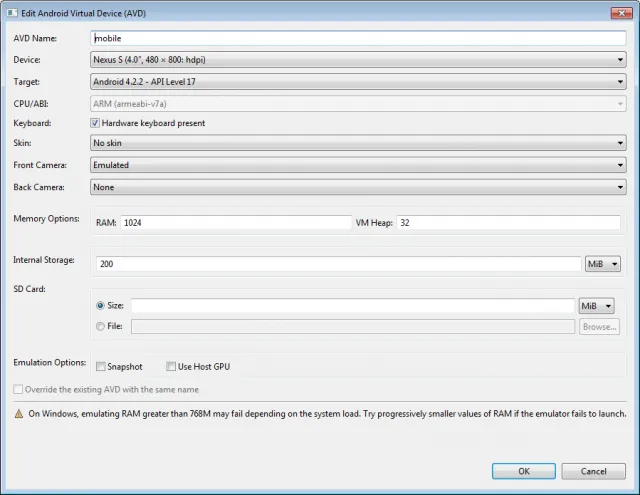This screenshot has width=640, height=495.
Task: Click the Front Camera label
Action: pyautogui.click(x=40, y=165)
